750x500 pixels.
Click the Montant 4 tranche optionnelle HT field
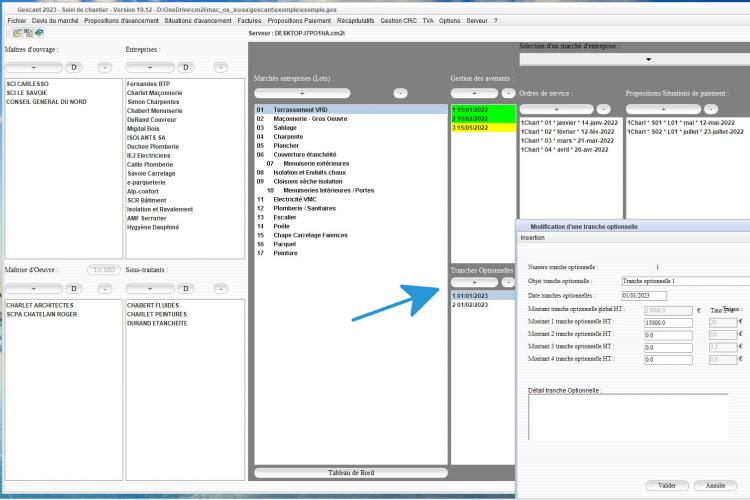point(668,360)
